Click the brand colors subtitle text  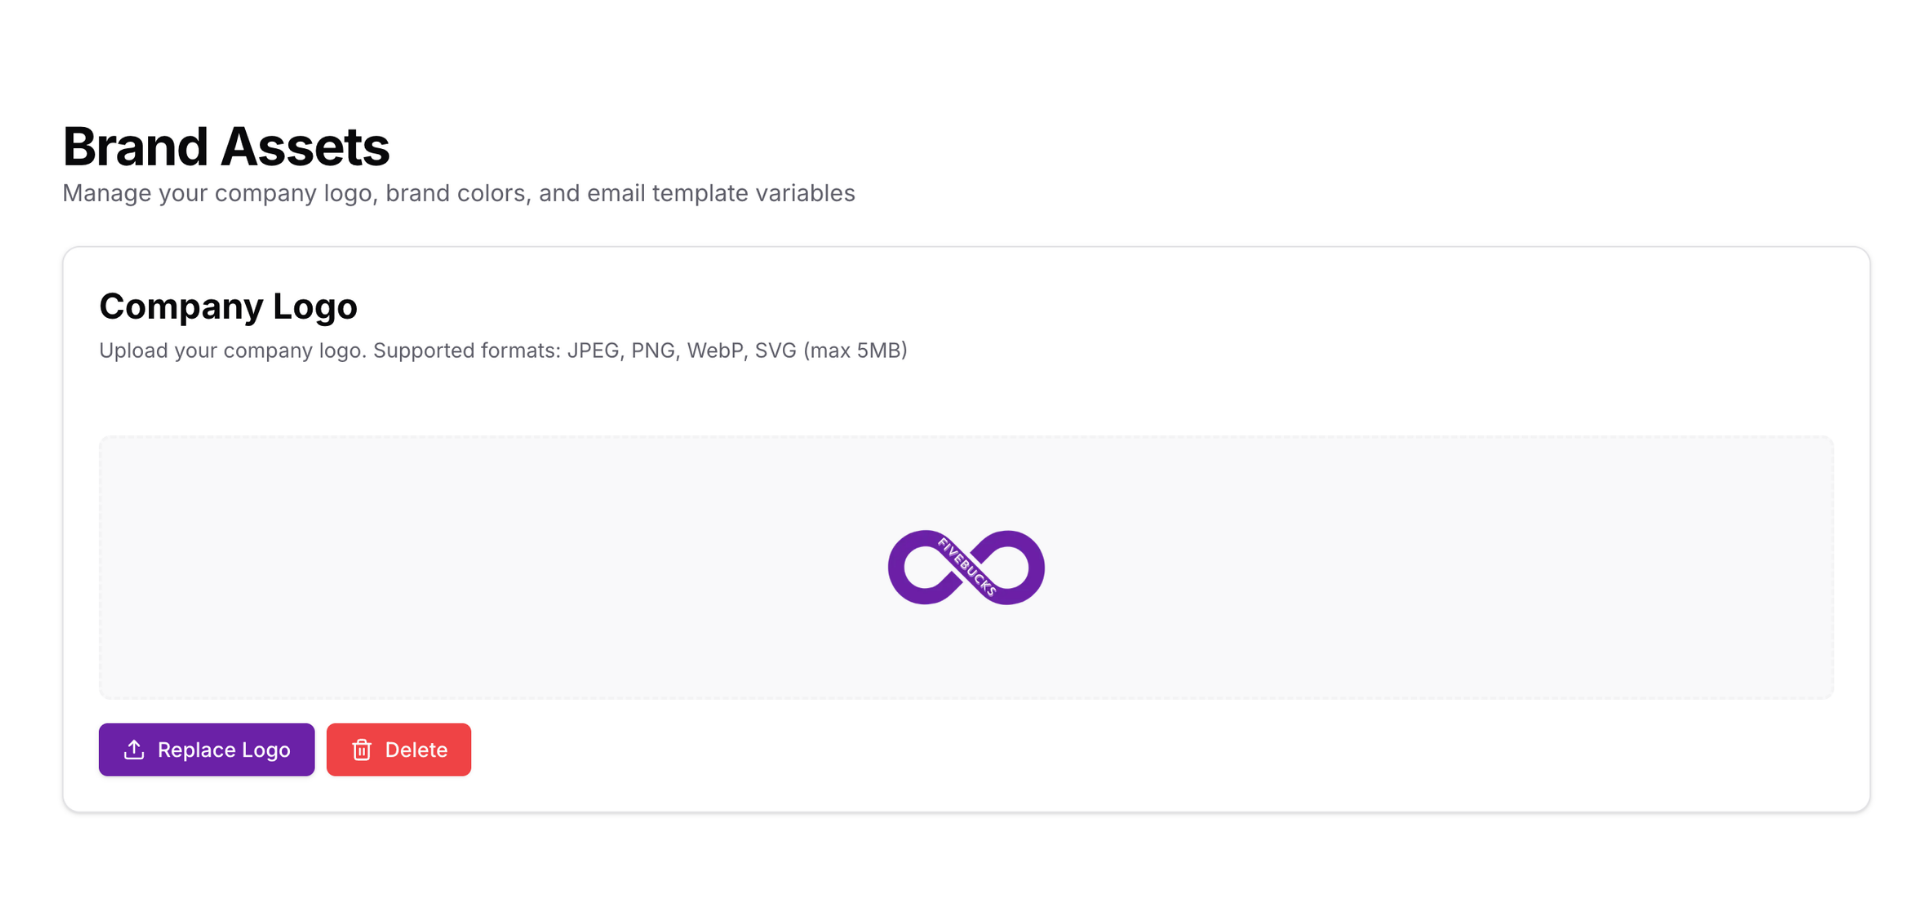[x=459, y=193]
